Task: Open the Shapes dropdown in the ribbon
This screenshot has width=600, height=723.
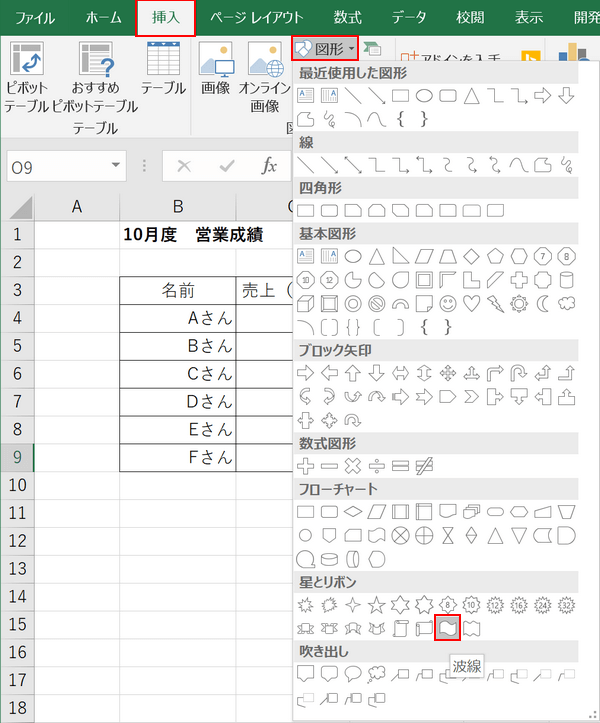Action: coord(325,48)
